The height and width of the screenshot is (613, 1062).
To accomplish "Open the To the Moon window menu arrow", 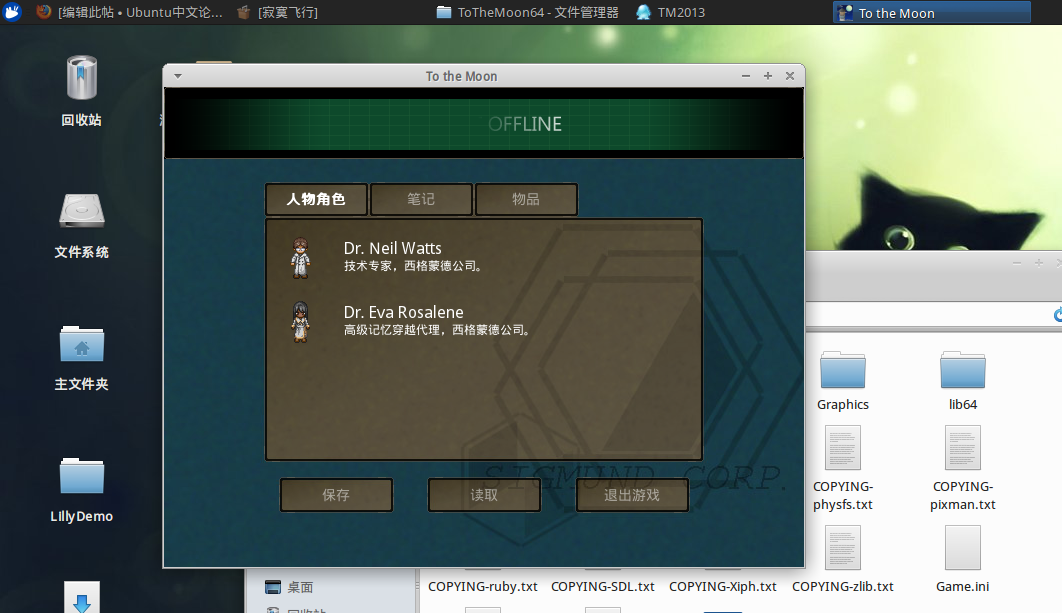I will [x=177, y=76].
